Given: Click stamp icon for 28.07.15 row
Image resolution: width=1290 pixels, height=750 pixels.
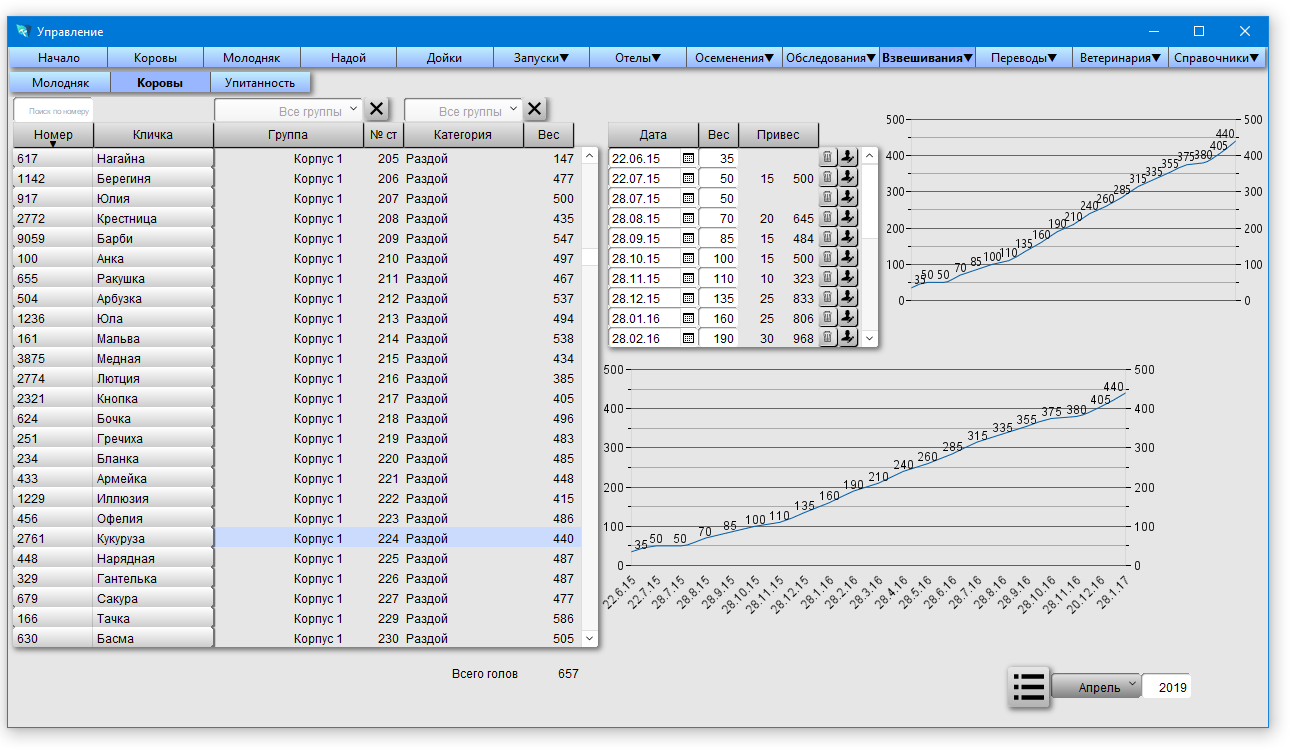Looking at the screenshot, I should 848,198.
